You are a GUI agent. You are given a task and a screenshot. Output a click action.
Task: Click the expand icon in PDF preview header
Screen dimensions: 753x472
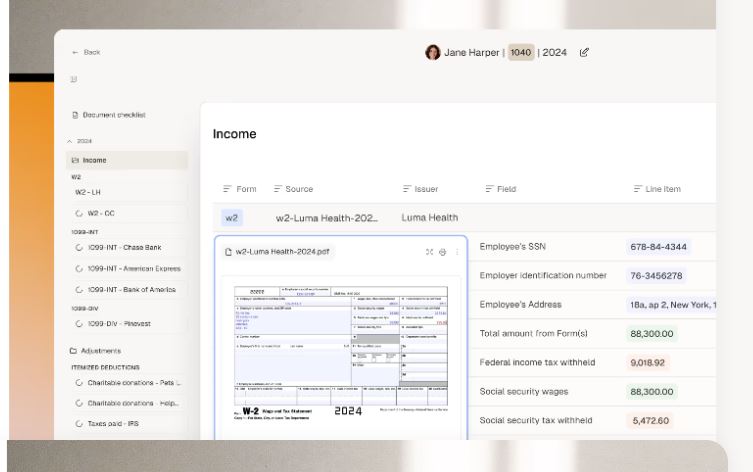[x=430, y=252]
